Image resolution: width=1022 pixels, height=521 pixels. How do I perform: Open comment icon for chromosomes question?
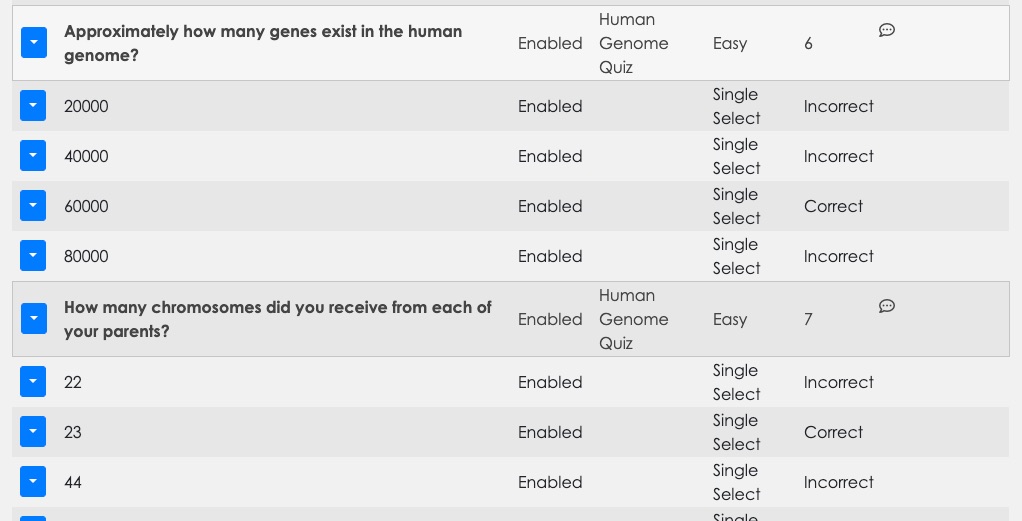pos(886,306)
